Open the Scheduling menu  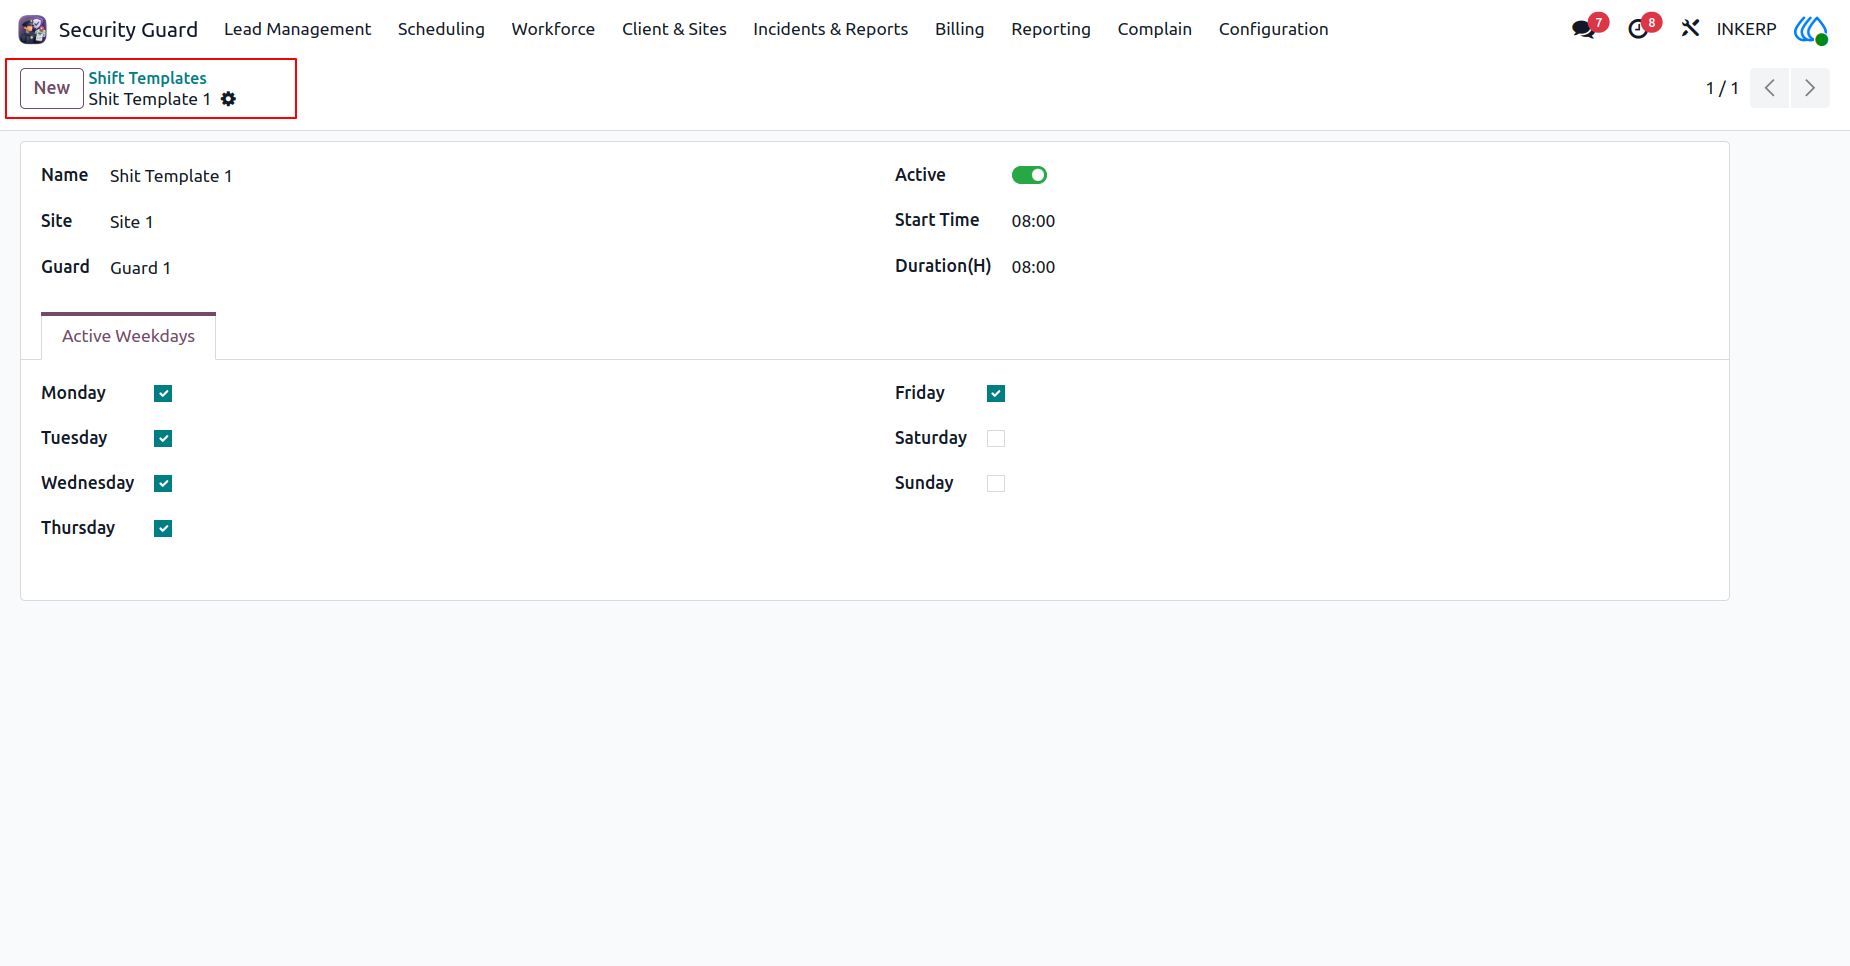441,29
